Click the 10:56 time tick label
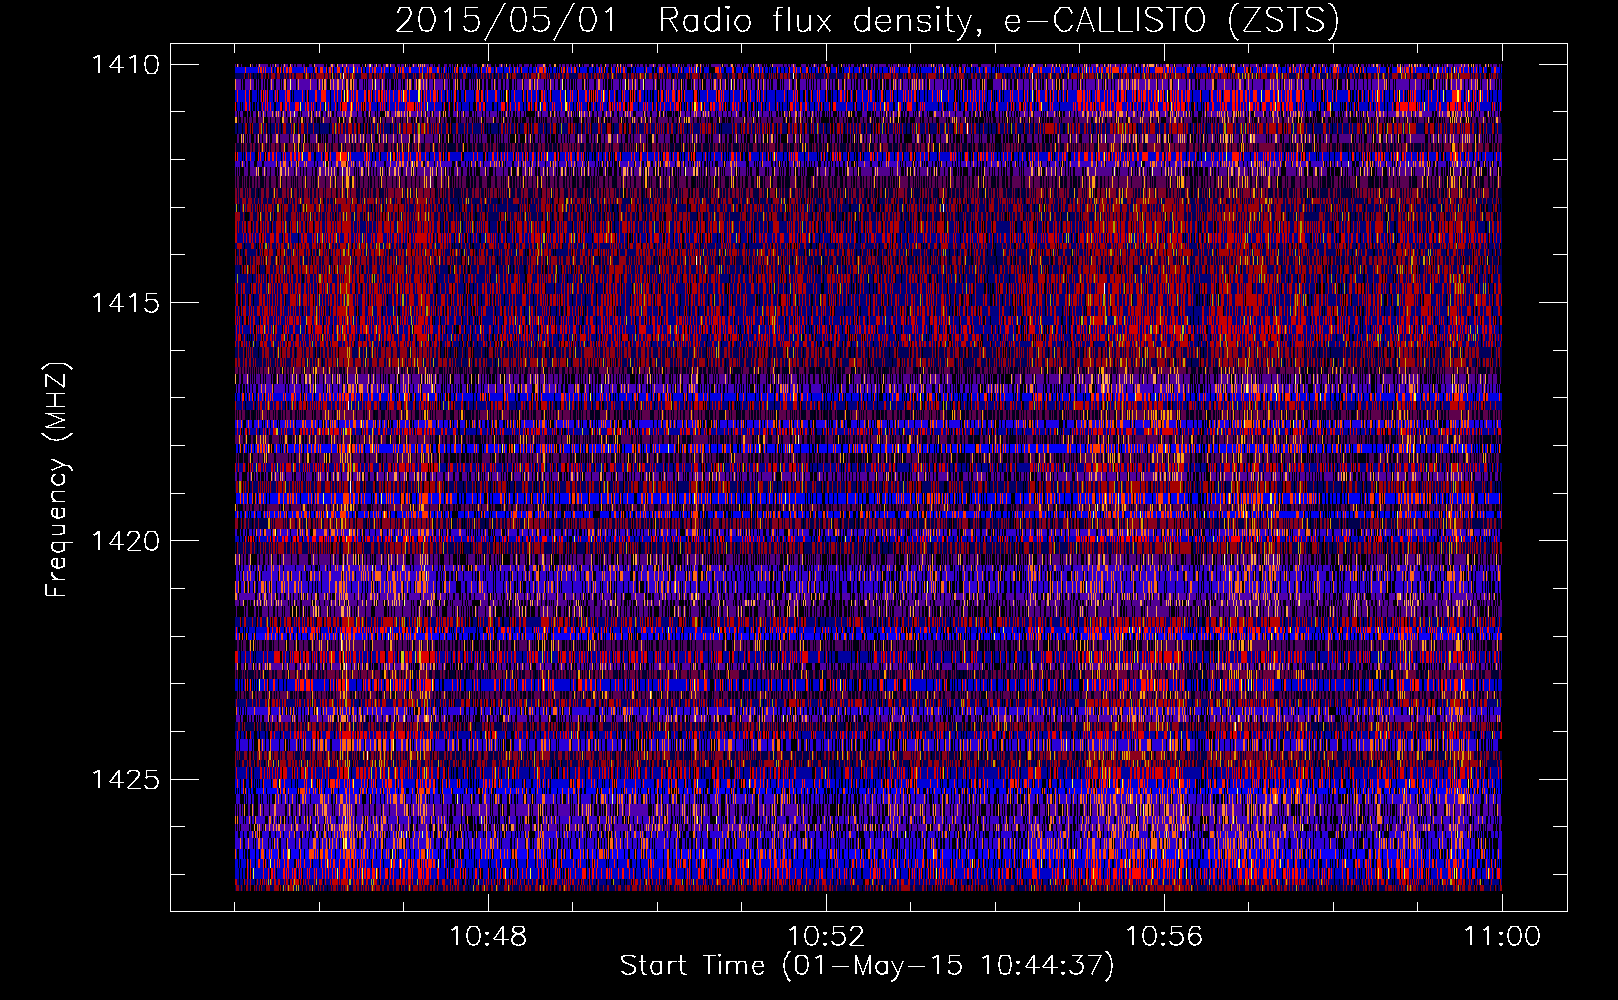Image resolution: width=1618 pixels, height=1000 pixels. (x=1164, y=937)
